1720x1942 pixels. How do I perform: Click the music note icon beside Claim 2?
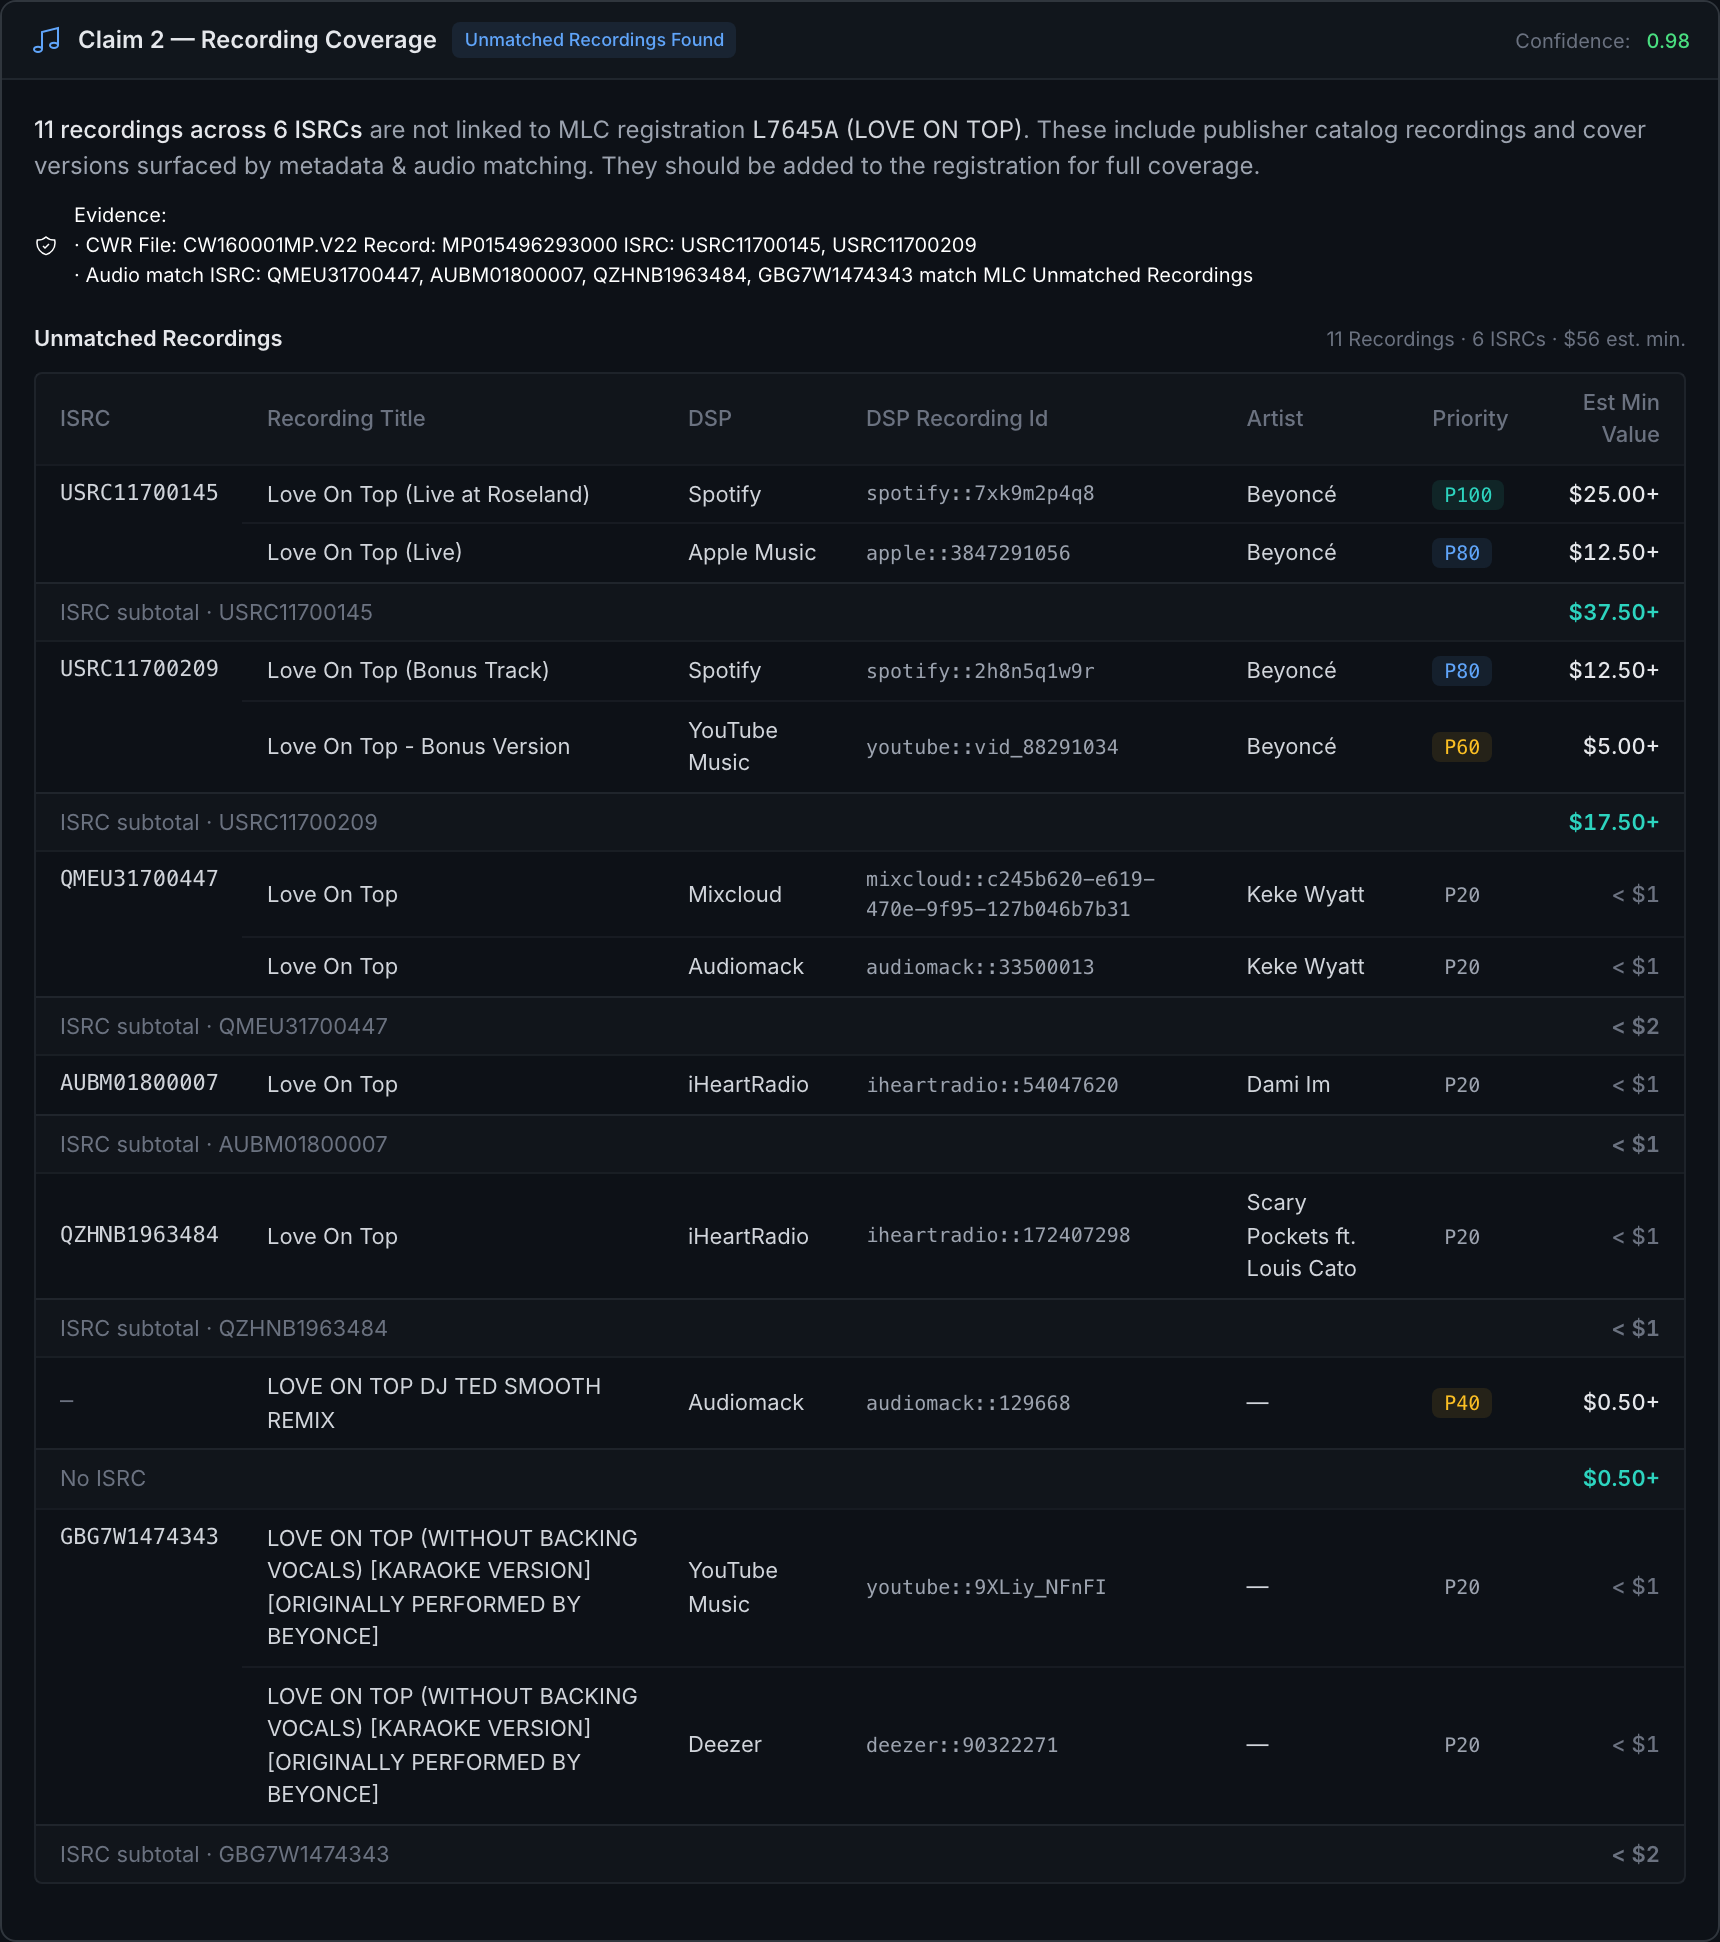(x=47, y=40)
